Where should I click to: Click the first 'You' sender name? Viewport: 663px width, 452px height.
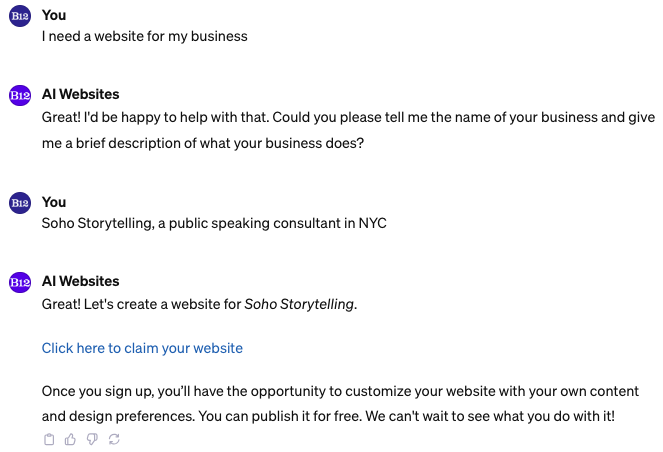(x=54, y=15)
